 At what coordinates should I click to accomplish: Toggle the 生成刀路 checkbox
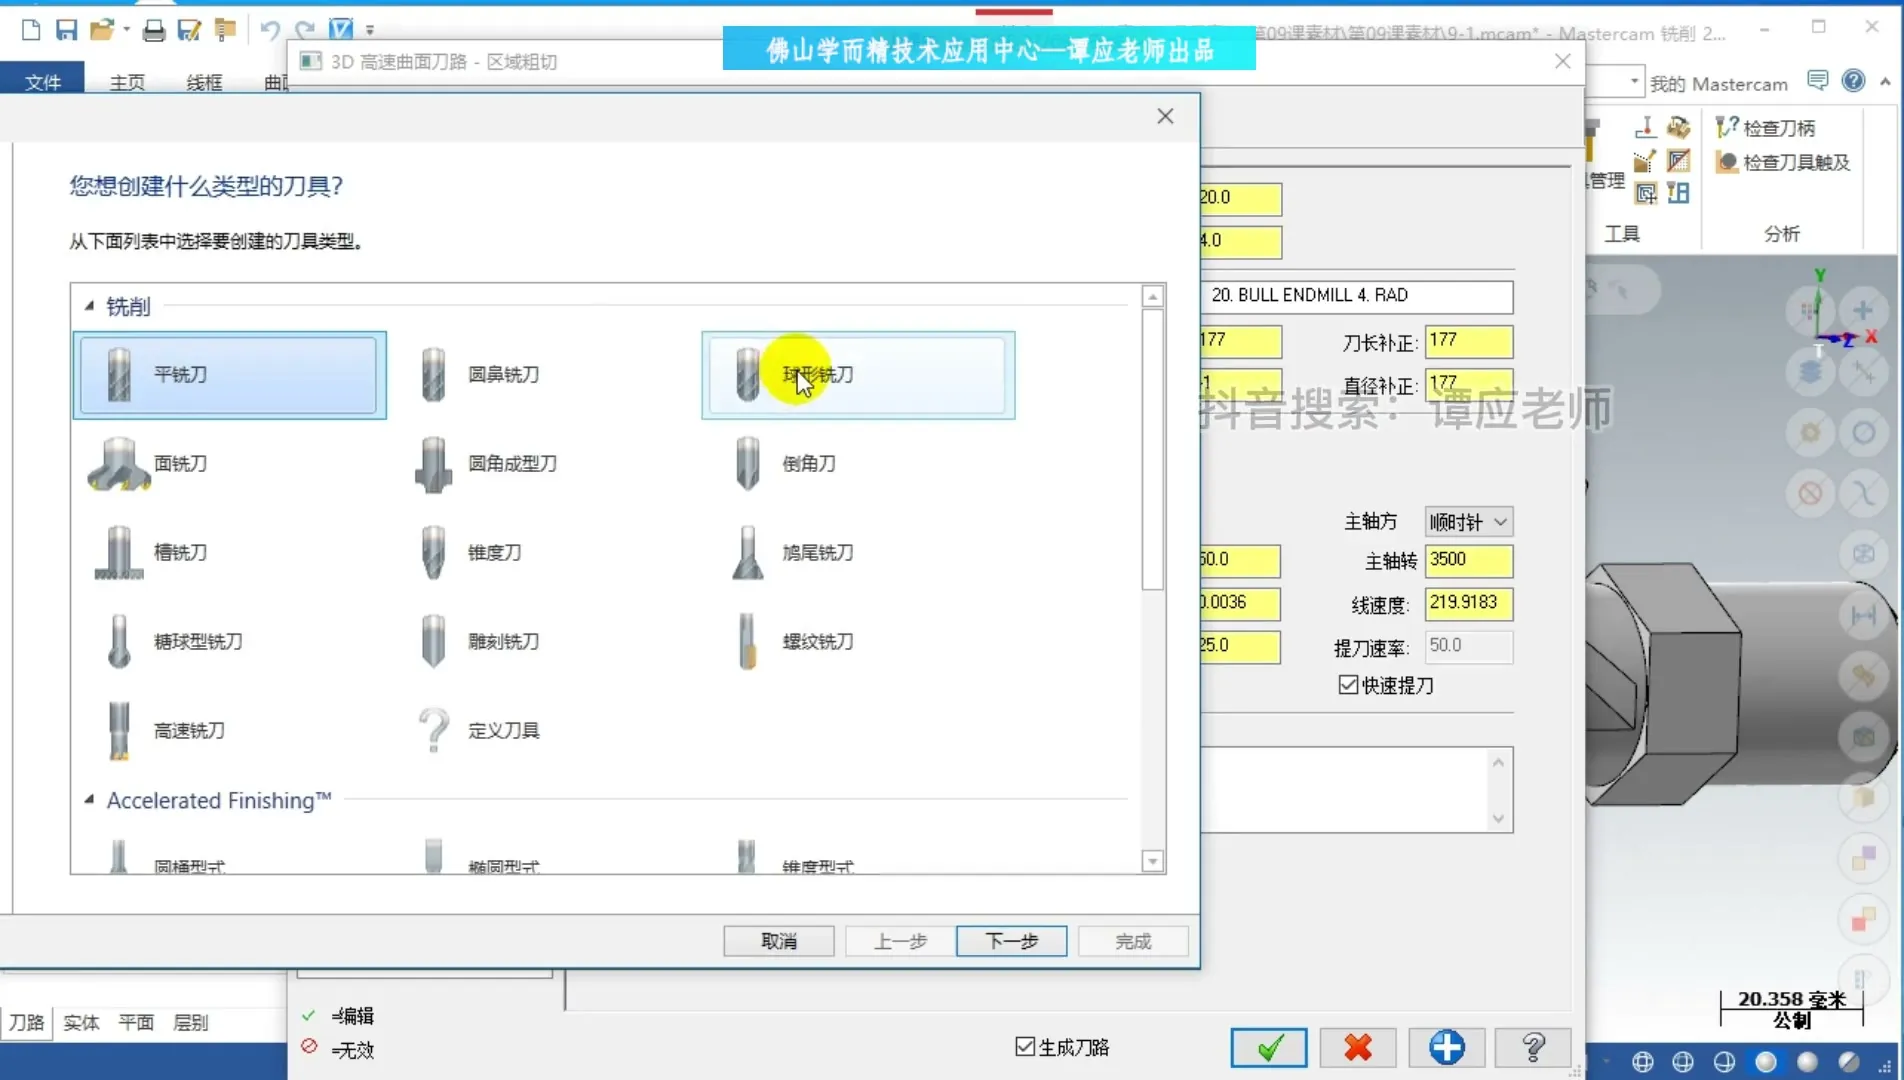pos(1025,1047)
